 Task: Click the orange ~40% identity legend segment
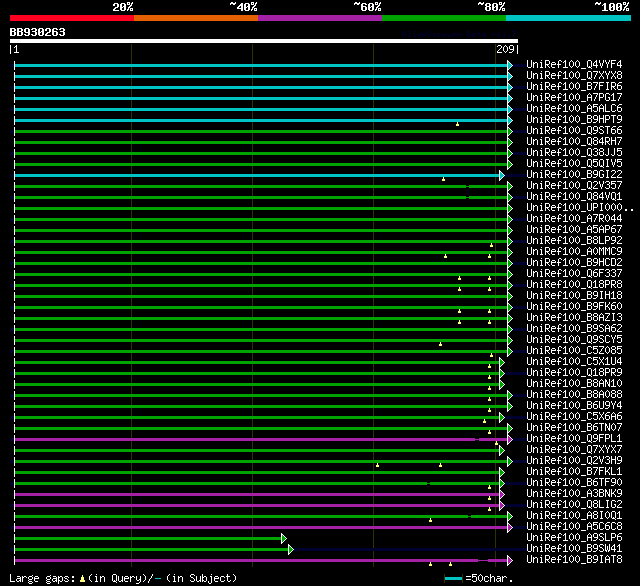click(x=195, y=17)
